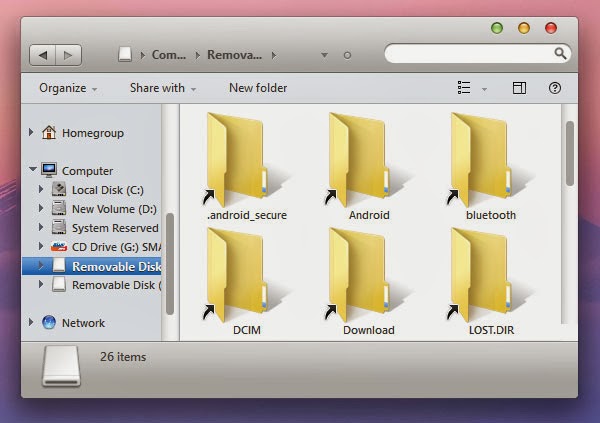Click the New Volume (D:) drive icon
This screenshot has height=423, width=600.
[59, 208]
